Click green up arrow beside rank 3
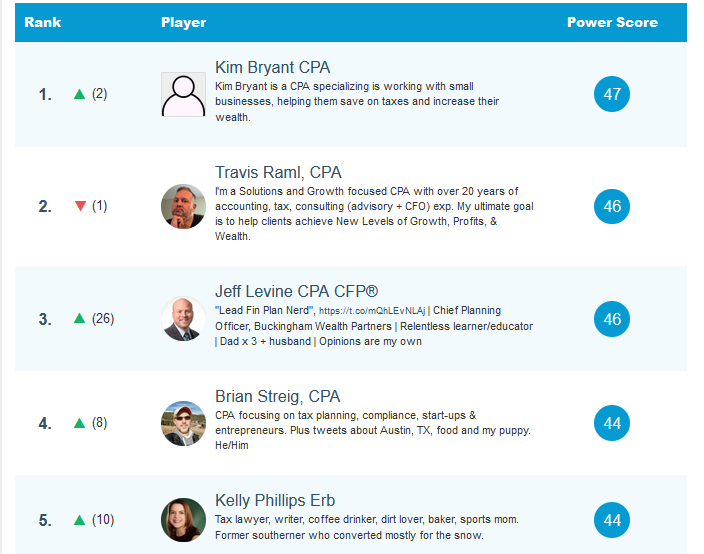 pos(80,319)
